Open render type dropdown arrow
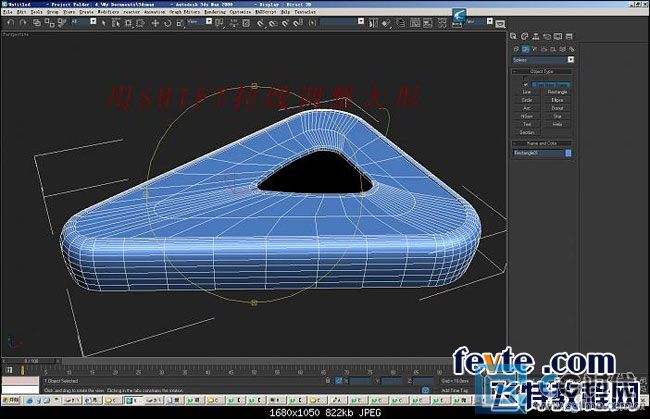The image size is (650, 419). pyautogui.click(x=490, y=21)
